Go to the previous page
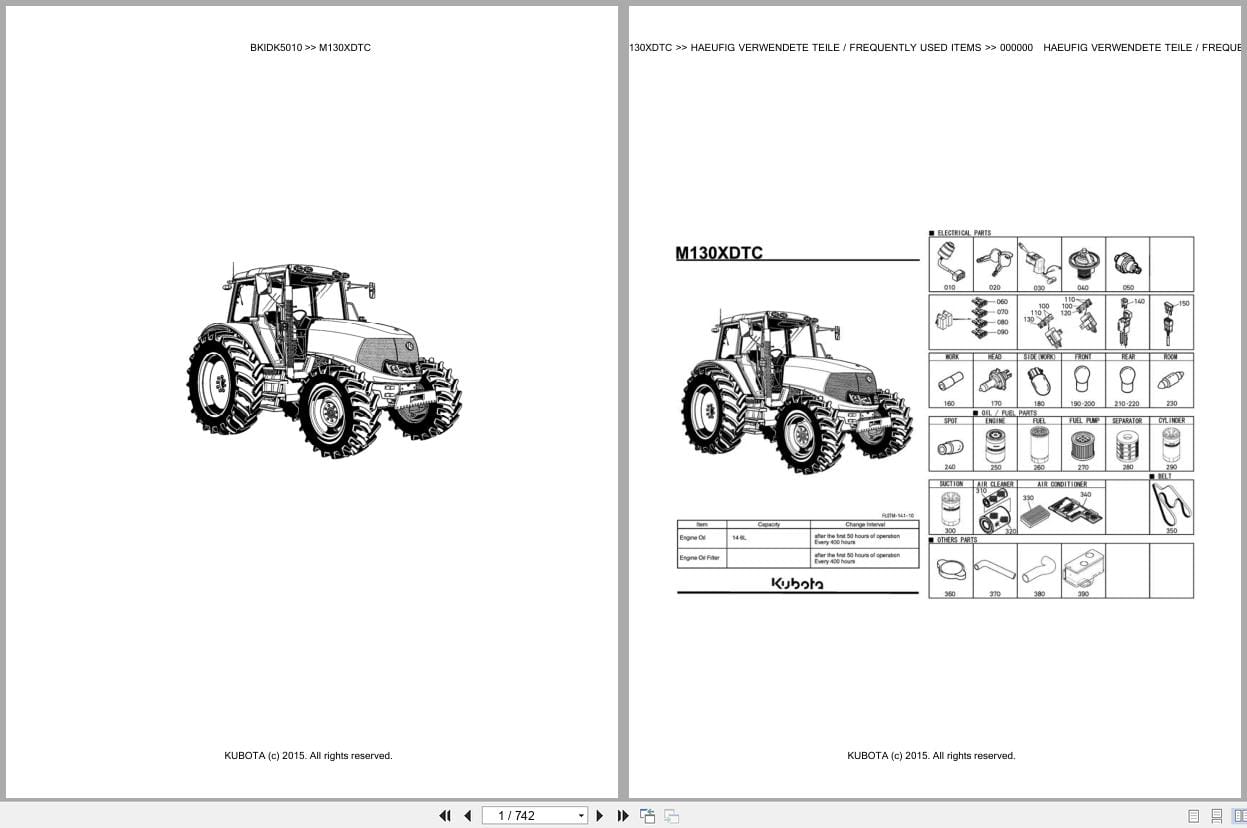Viewport: 1247px width, 828px height. [x=468, y=815]
